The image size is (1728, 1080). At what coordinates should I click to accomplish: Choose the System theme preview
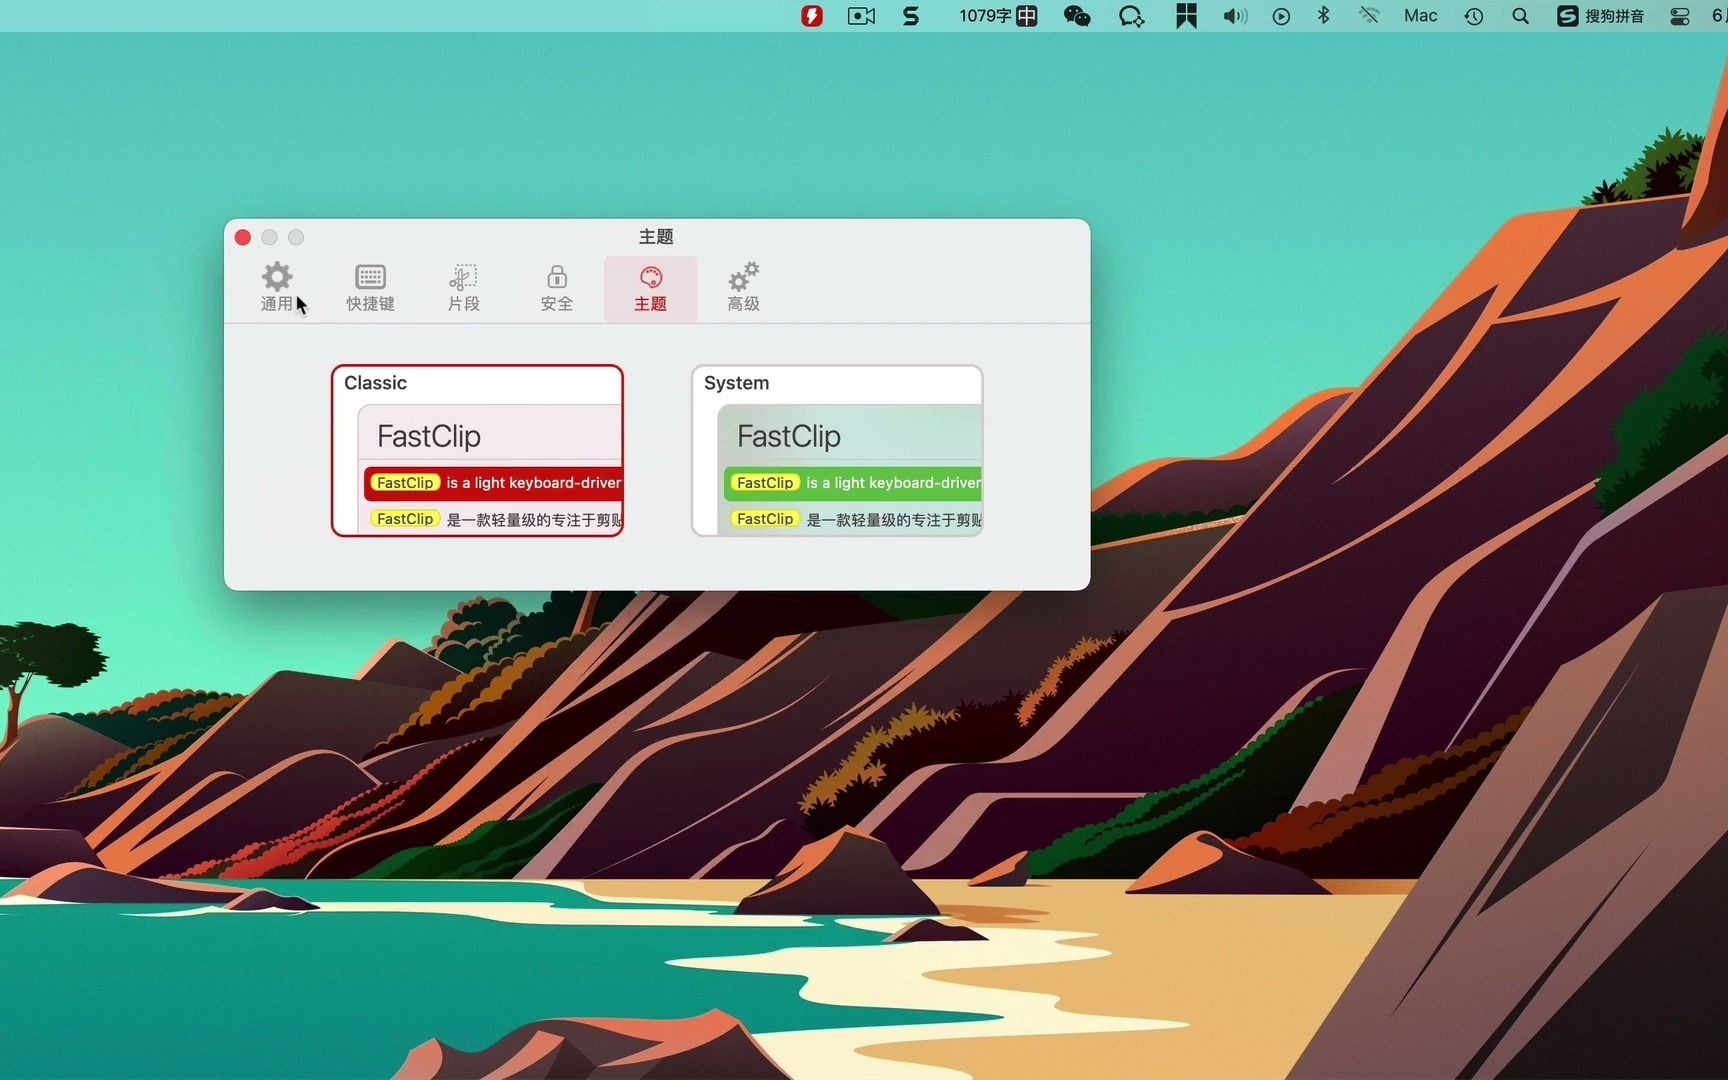coord(837,450)
